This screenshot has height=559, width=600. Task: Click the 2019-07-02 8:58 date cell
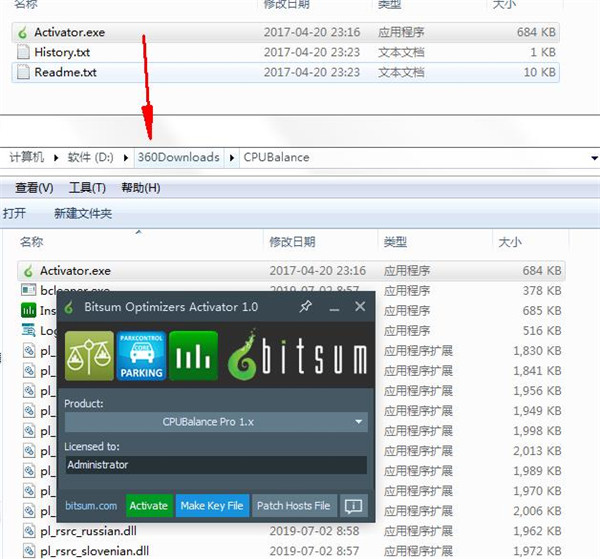point(314,531)
